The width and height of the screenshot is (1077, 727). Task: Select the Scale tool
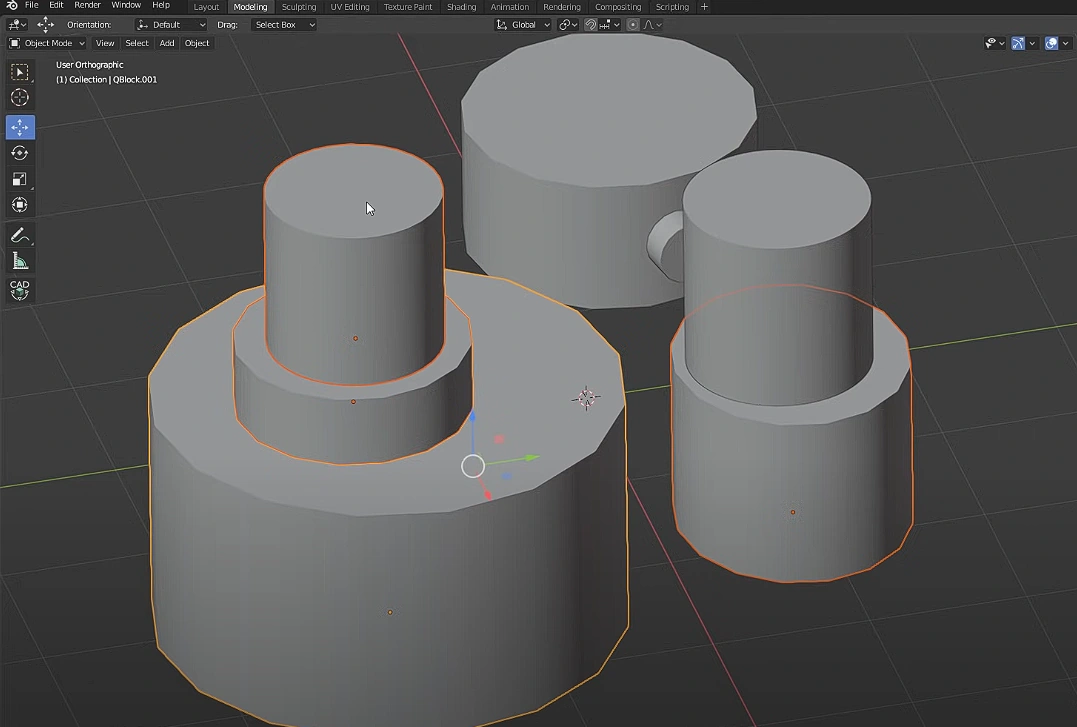click(x=20, y=179)
